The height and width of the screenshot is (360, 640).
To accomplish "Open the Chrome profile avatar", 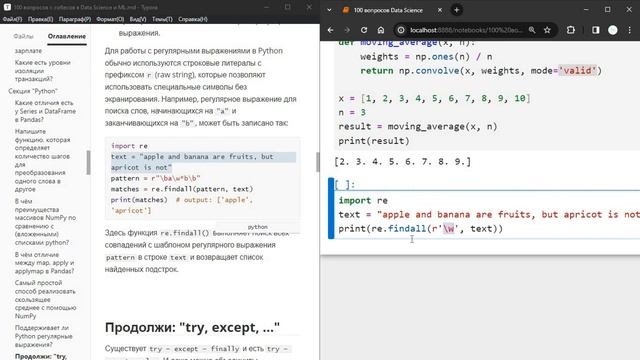I will [613, 30].
